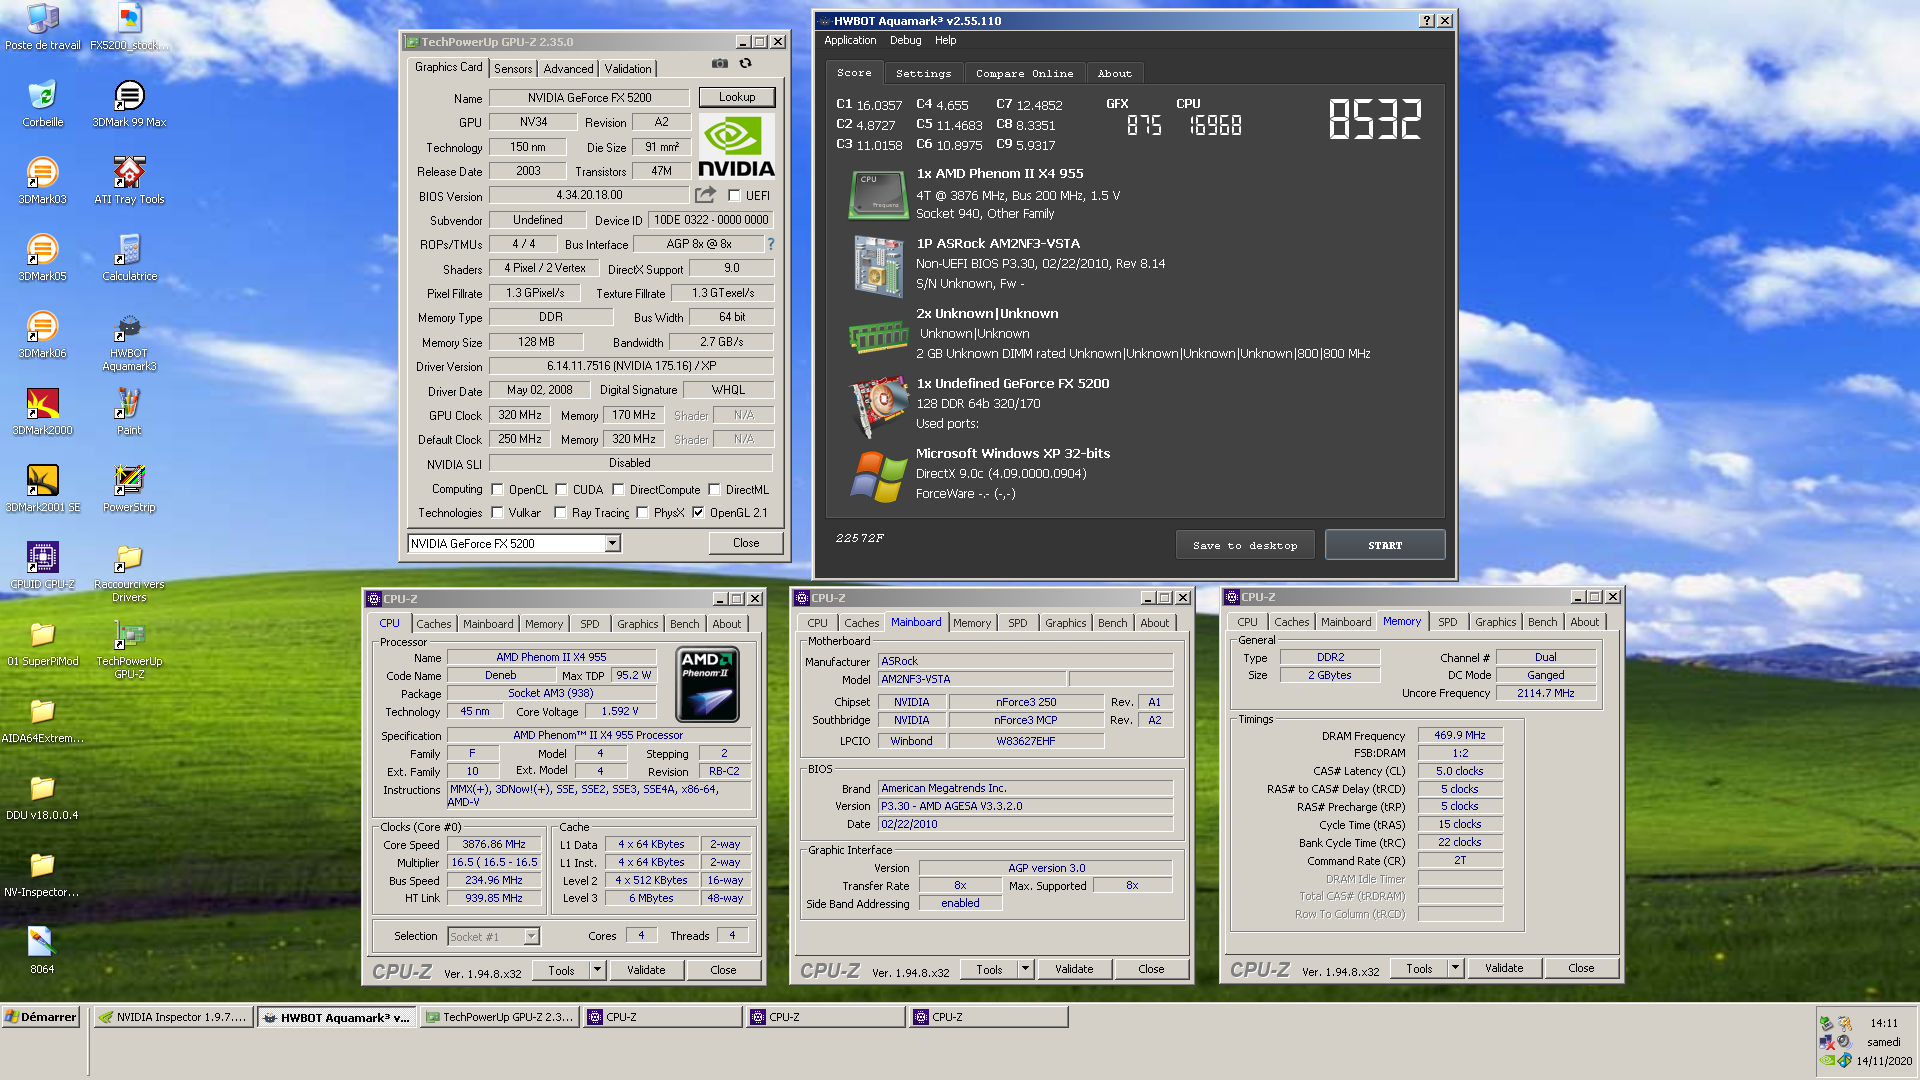Refresh GPU-Z data with refresh icon
This screenshot has height=1080, width=1920.
coord(745,63)
